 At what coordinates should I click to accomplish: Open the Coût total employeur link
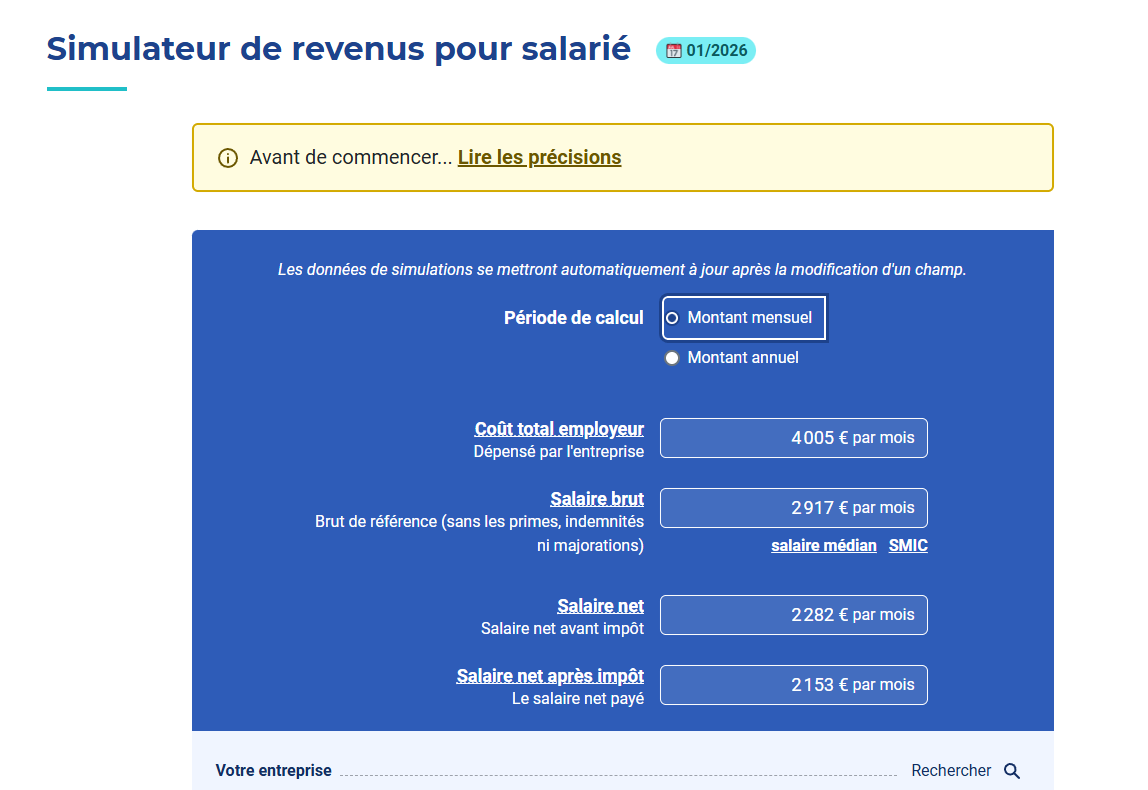[559, 428]
